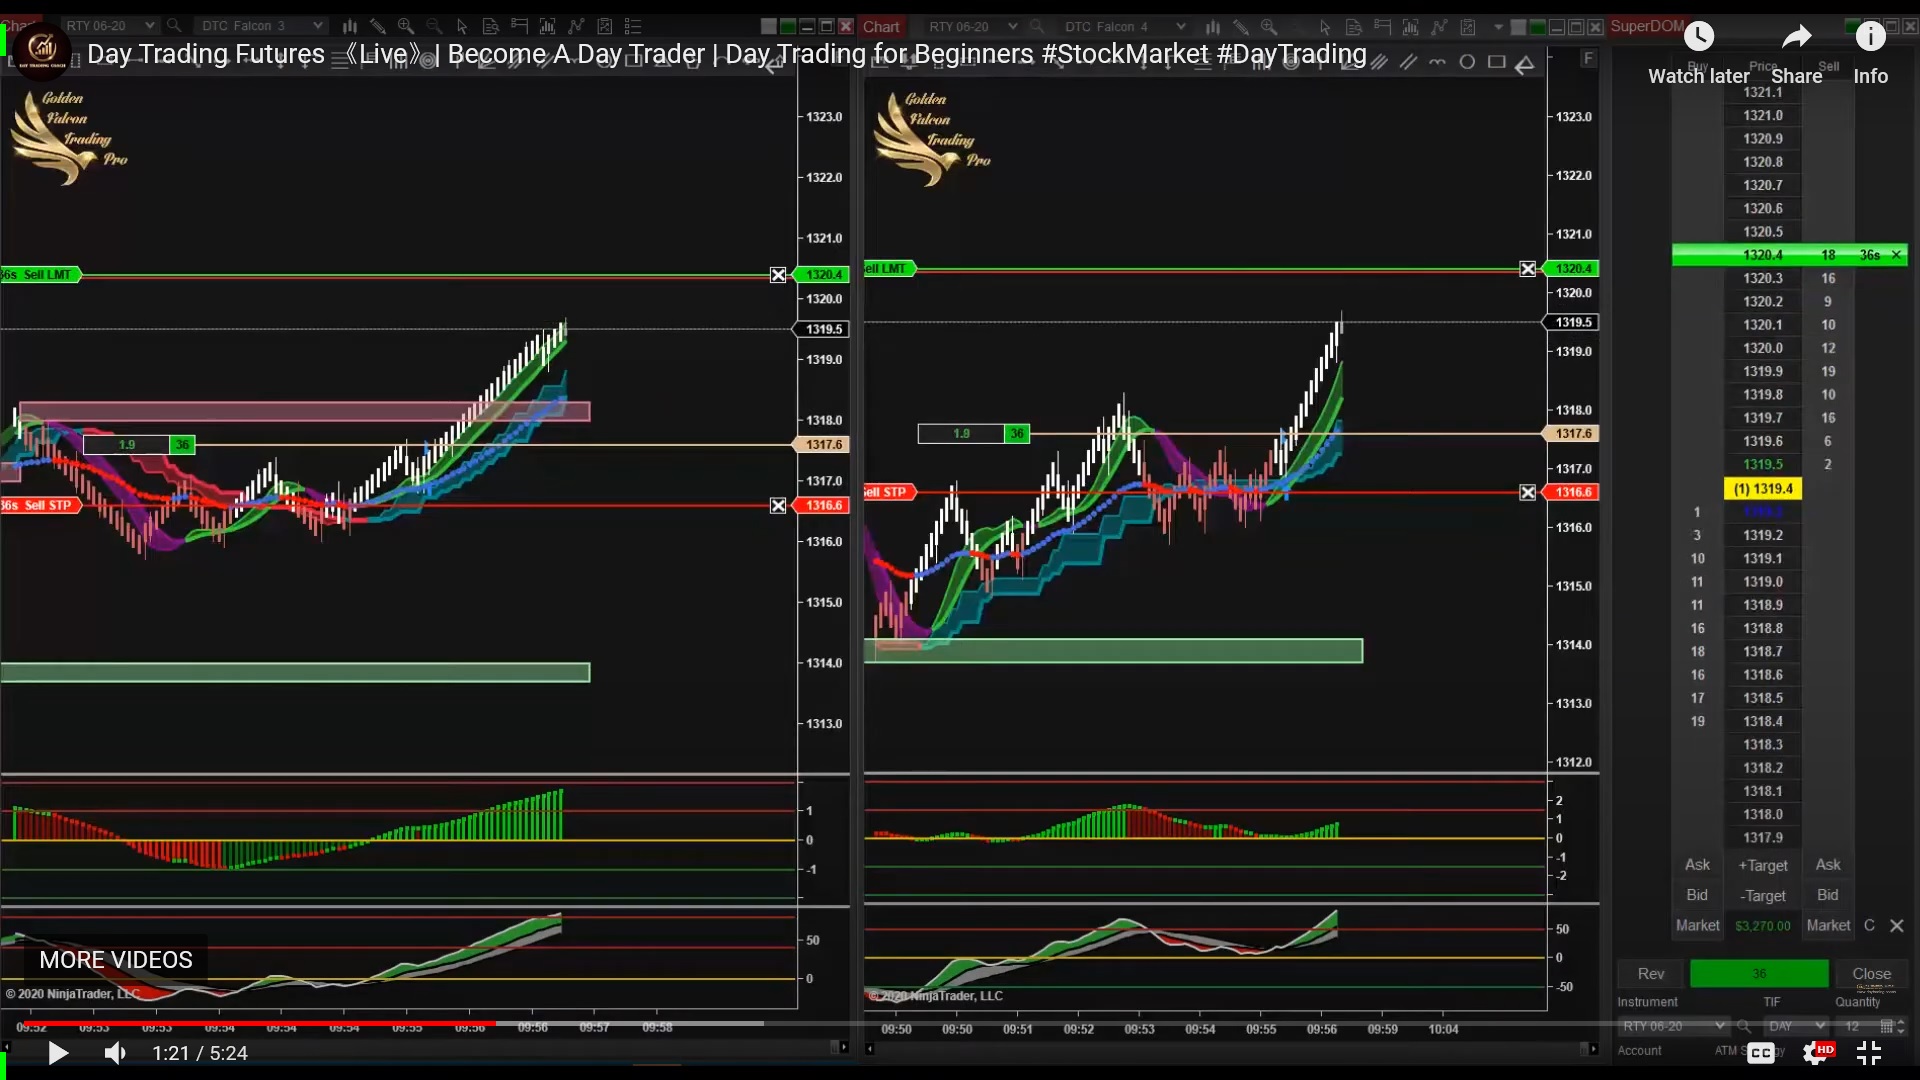Viewport: 1920px width, 1080px height.
Task: Click the C center price button
Action: (1869, 926)
